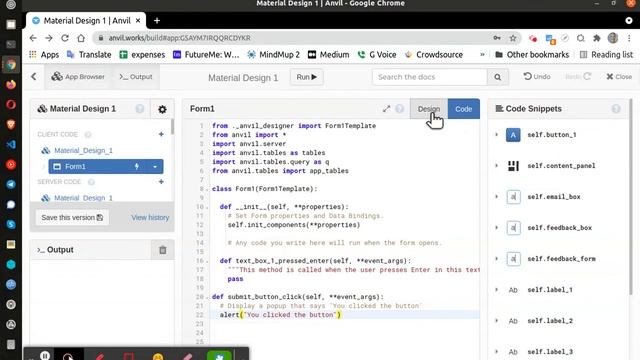Go back using editor left chevron
640x360 pixels.
[34, 76]
